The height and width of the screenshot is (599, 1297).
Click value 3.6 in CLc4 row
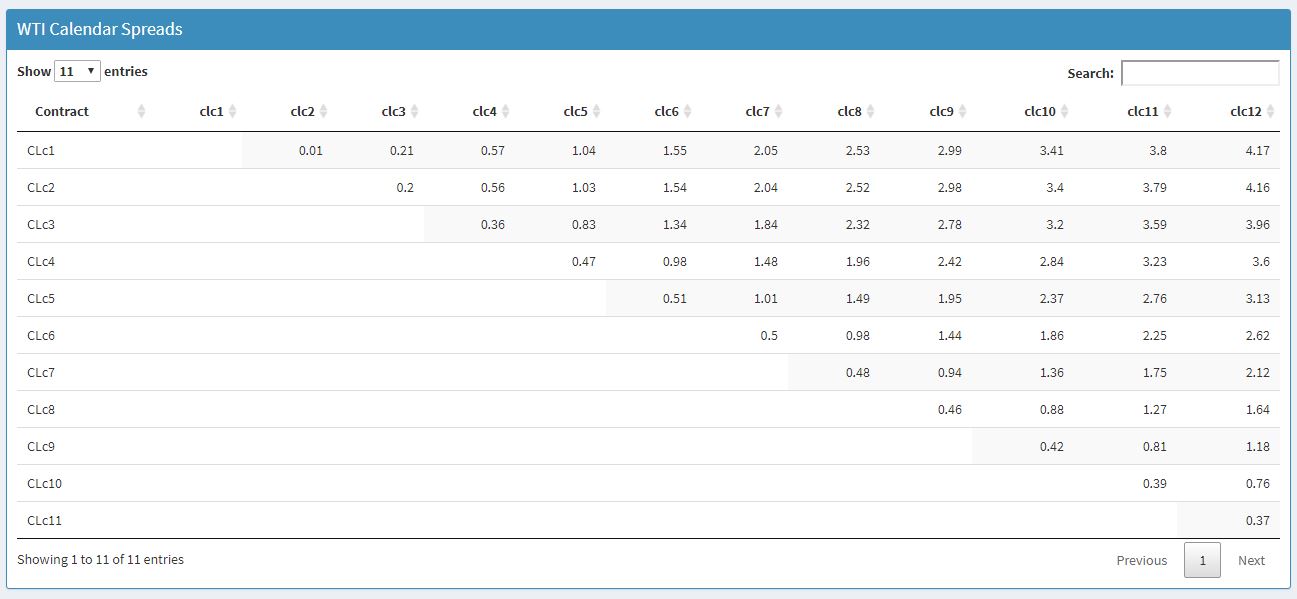[x=1261, y=261]
